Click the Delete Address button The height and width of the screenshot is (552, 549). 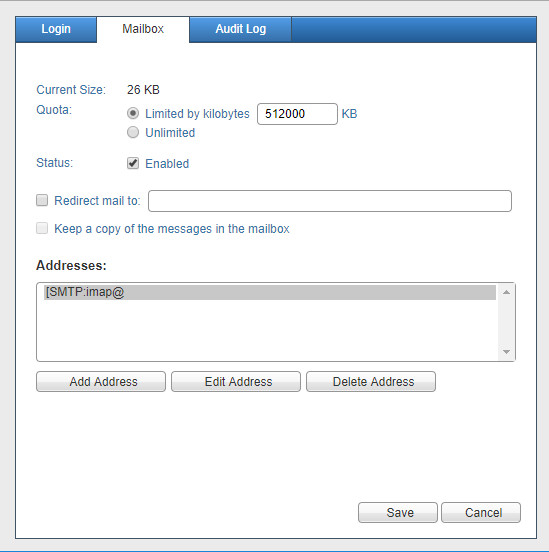371,382
